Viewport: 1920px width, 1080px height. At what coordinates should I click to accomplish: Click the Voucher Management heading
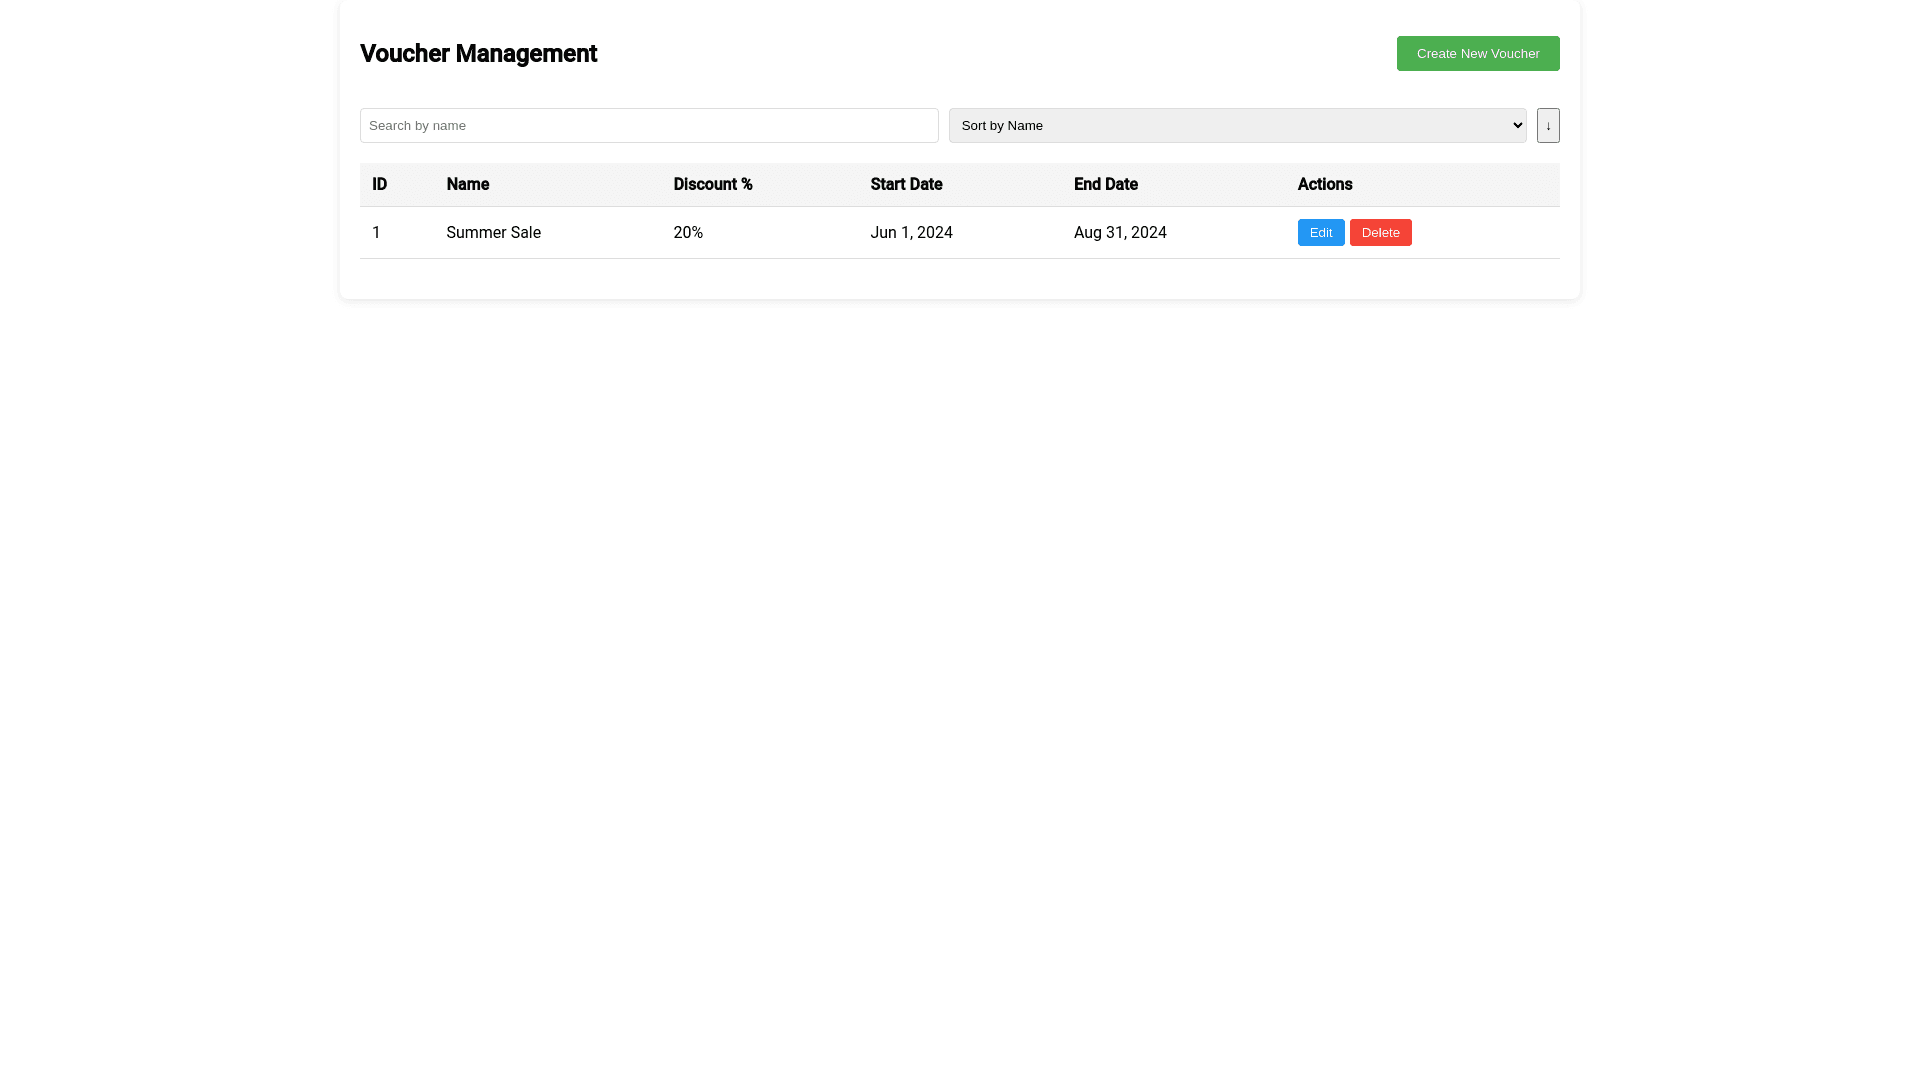click(x=478, y=53)
